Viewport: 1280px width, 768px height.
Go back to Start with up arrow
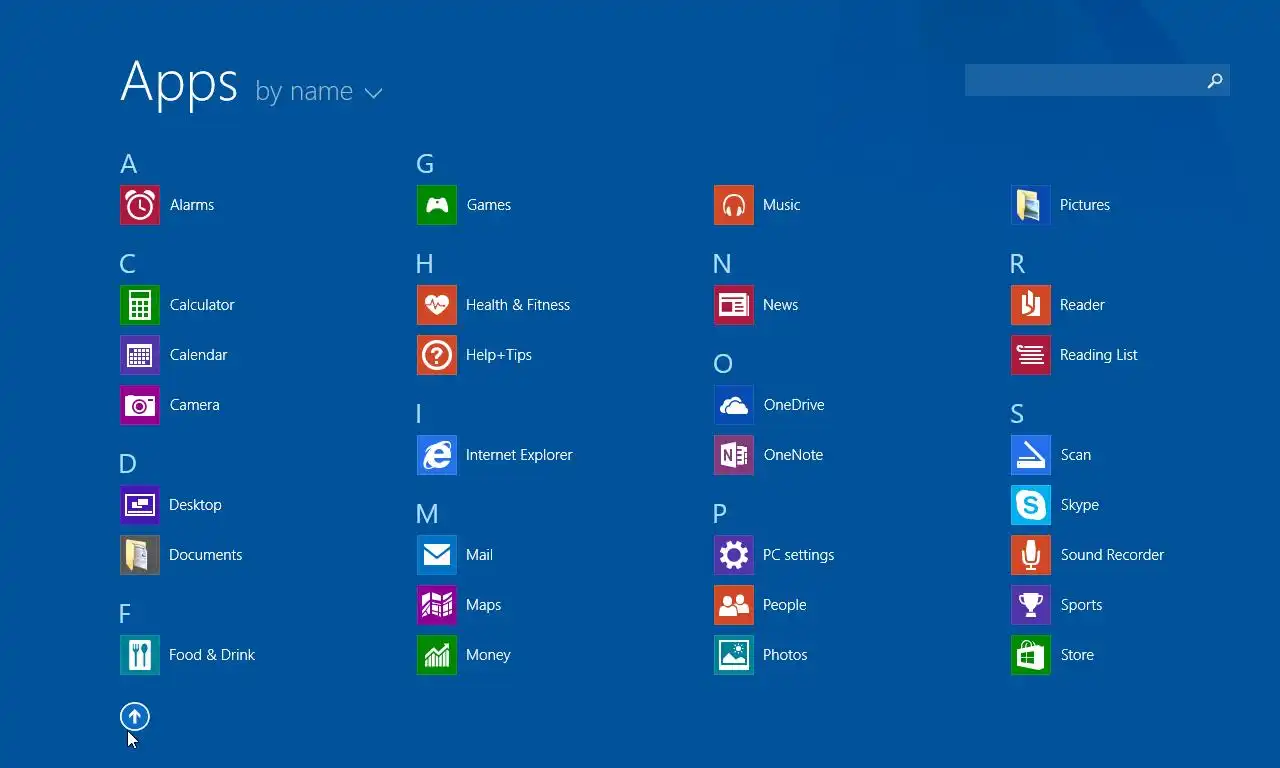point(135,716)
